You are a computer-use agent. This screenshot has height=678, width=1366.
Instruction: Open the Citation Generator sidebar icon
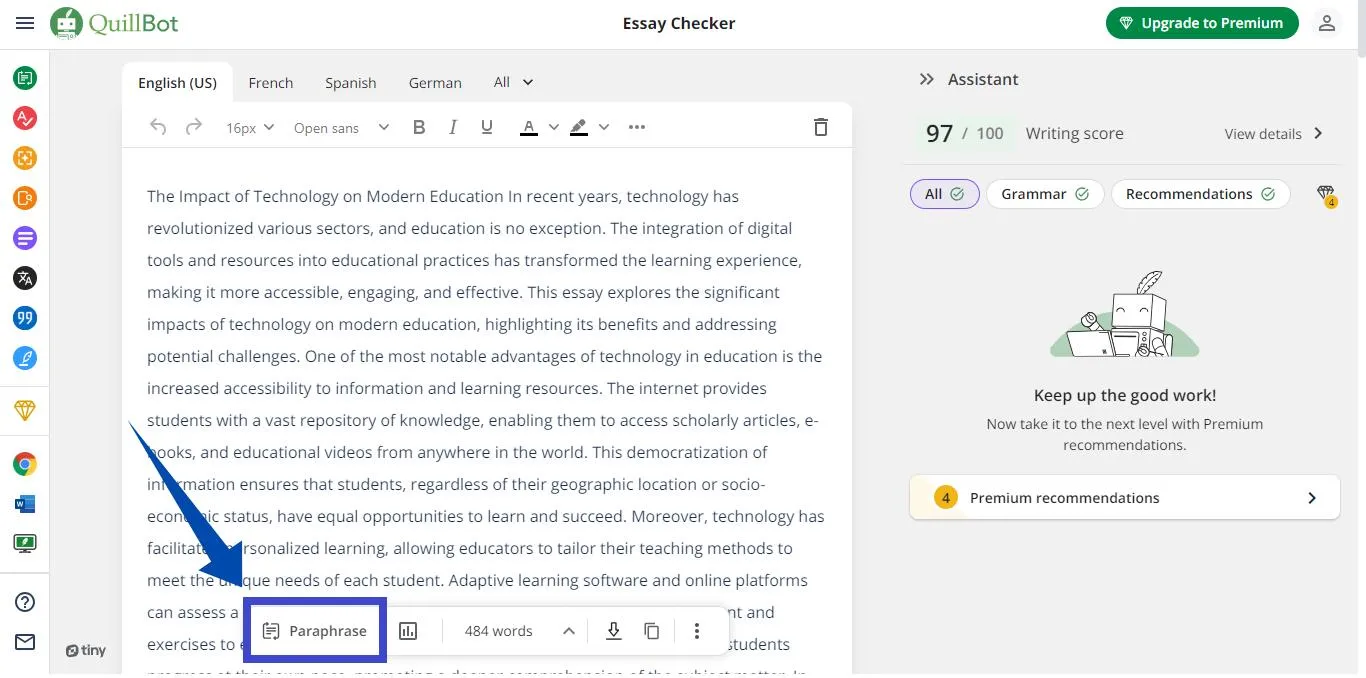point(24,318)
